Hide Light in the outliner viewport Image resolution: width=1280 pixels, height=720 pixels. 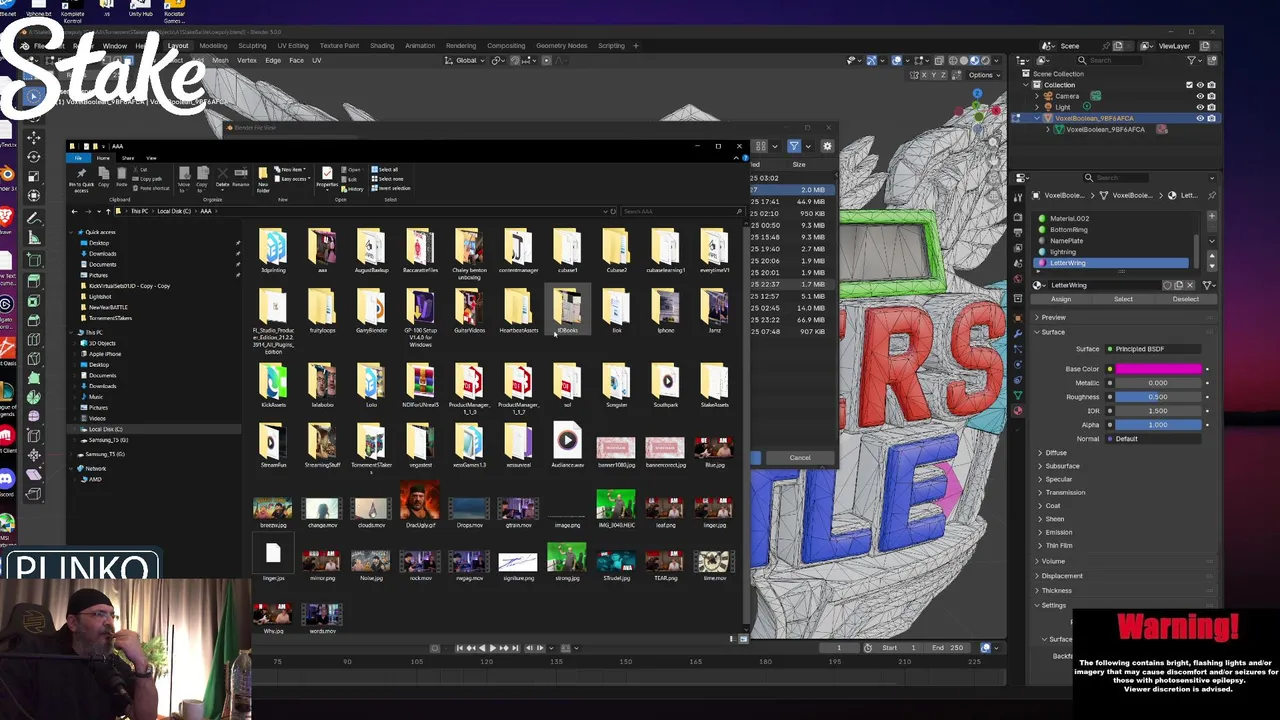(x=1200, y=107)
